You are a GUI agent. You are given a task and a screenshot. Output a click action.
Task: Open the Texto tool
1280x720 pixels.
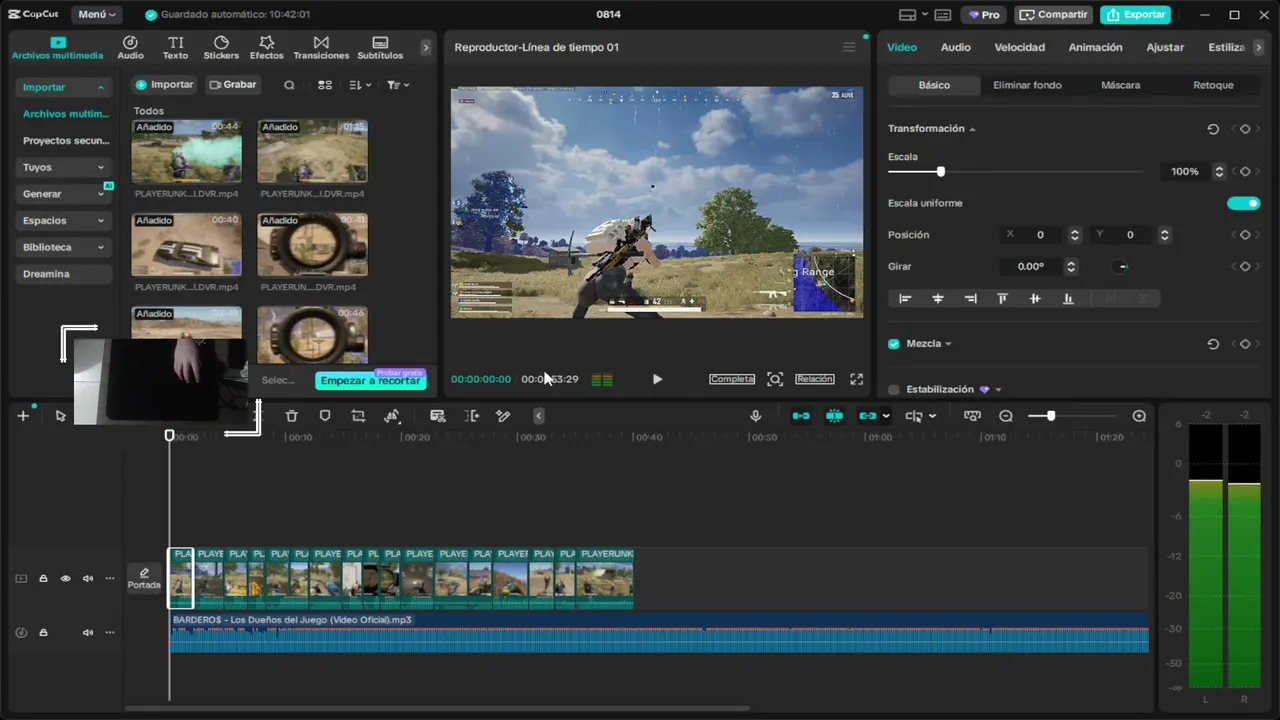pyautogui.click(x=175, y=47)
